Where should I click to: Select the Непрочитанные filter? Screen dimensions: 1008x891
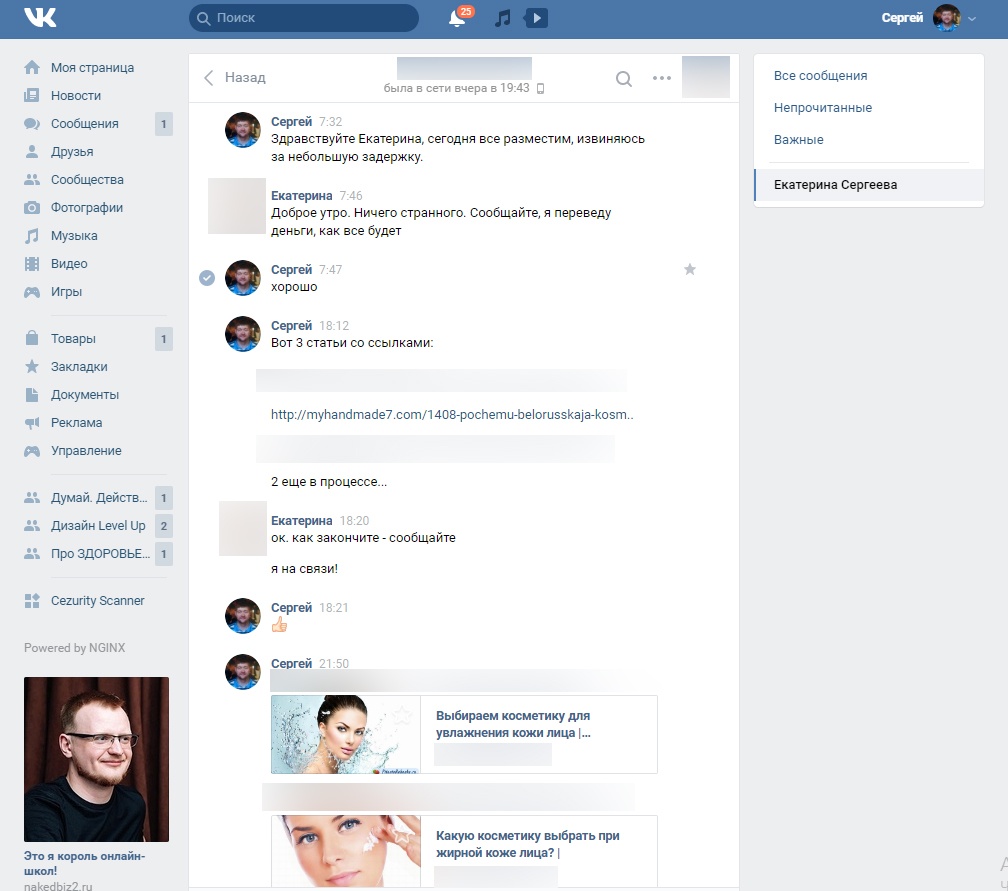[x=823, y=107]
